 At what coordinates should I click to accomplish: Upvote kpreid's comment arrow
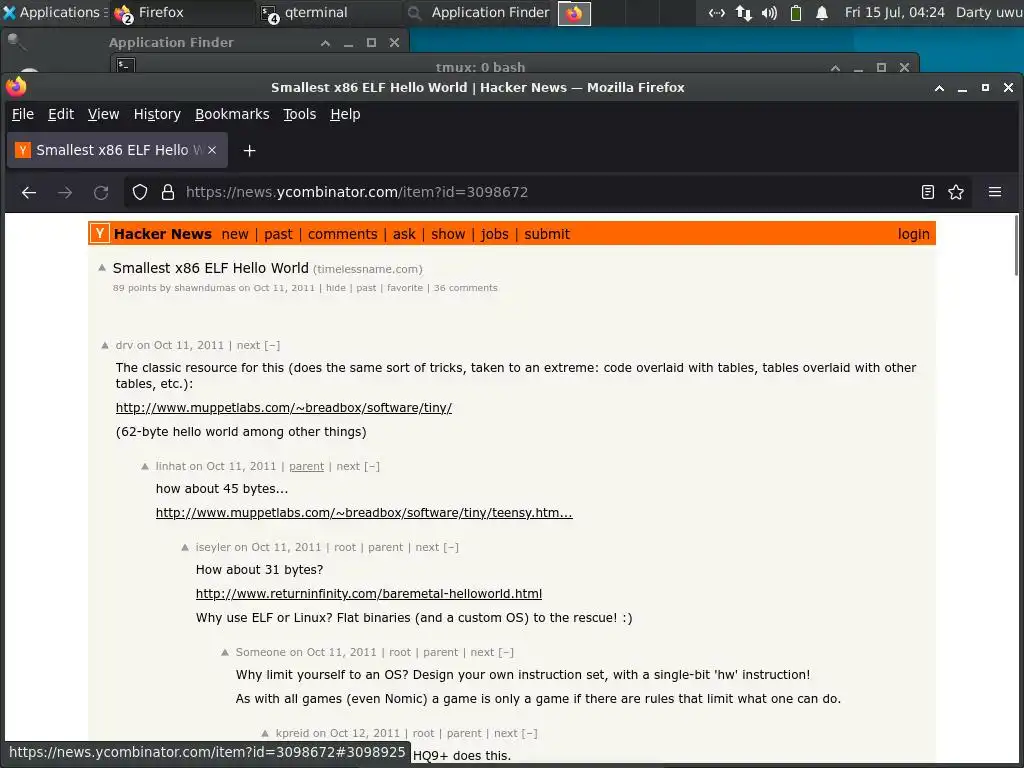coord(264,733)
